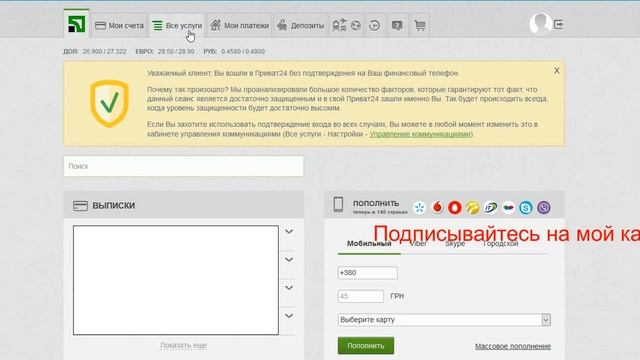
Task: Open the shopping cart icon
Action: click(420, 26)
